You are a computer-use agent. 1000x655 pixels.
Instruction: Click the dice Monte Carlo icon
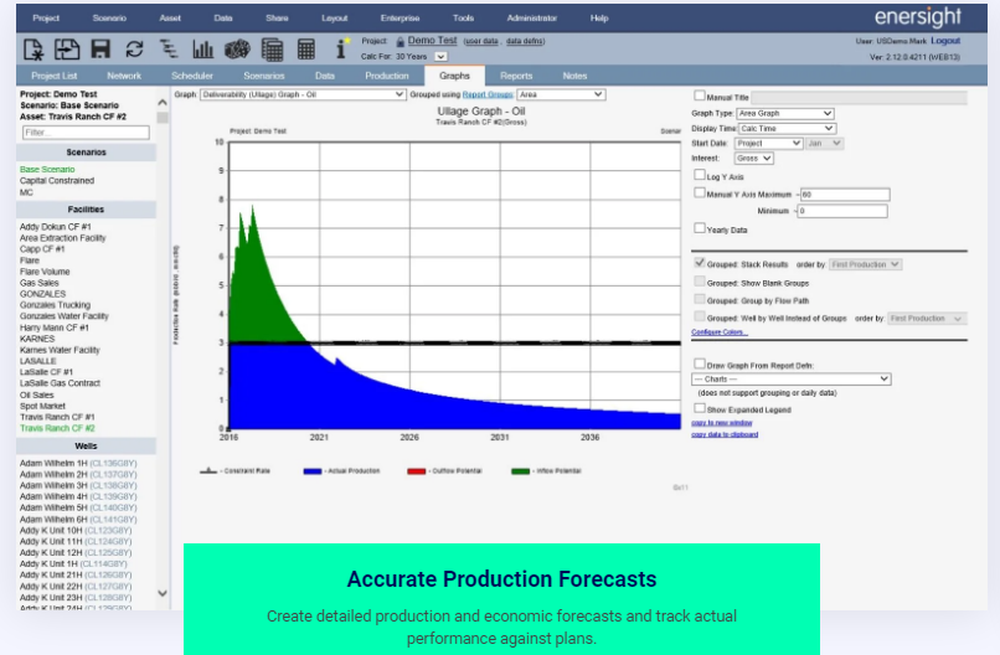click(x=237, y=49)
